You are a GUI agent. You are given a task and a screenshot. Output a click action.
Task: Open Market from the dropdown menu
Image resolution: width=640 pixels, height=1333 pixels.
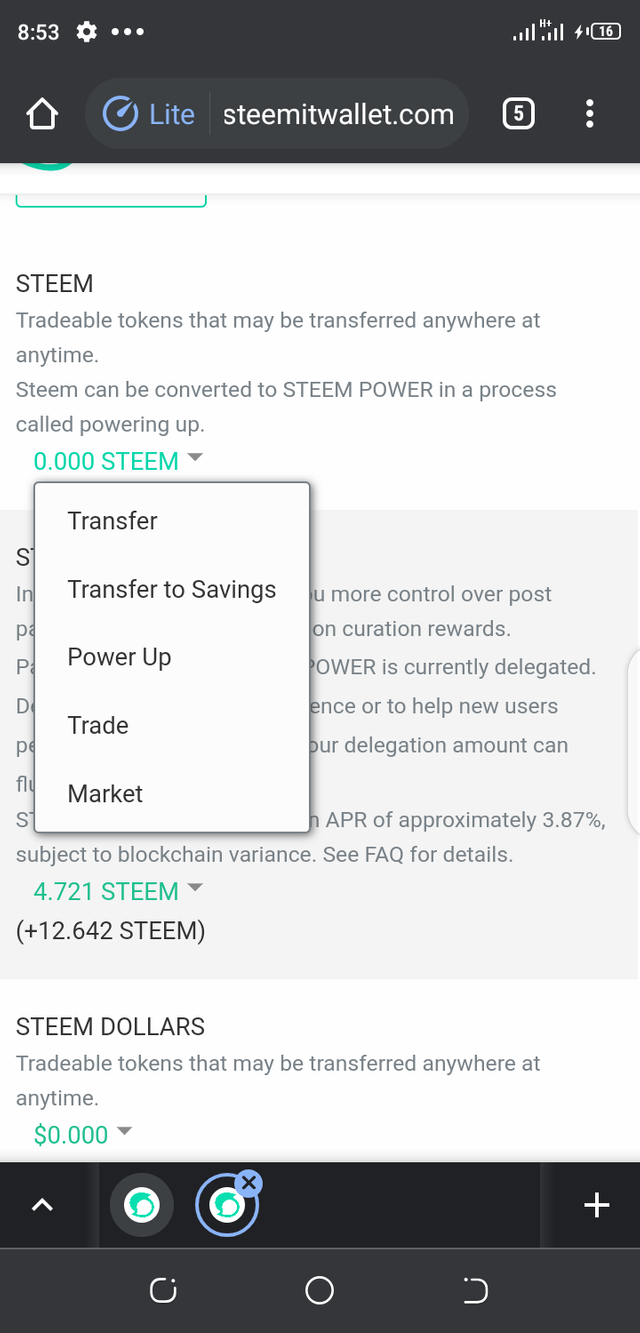tap(105, 794)
